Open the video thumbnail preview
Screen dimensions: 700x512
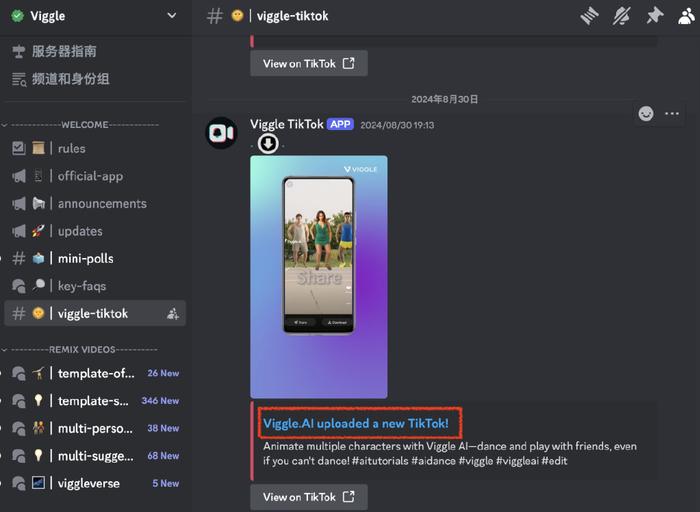(x=319, y=277)
